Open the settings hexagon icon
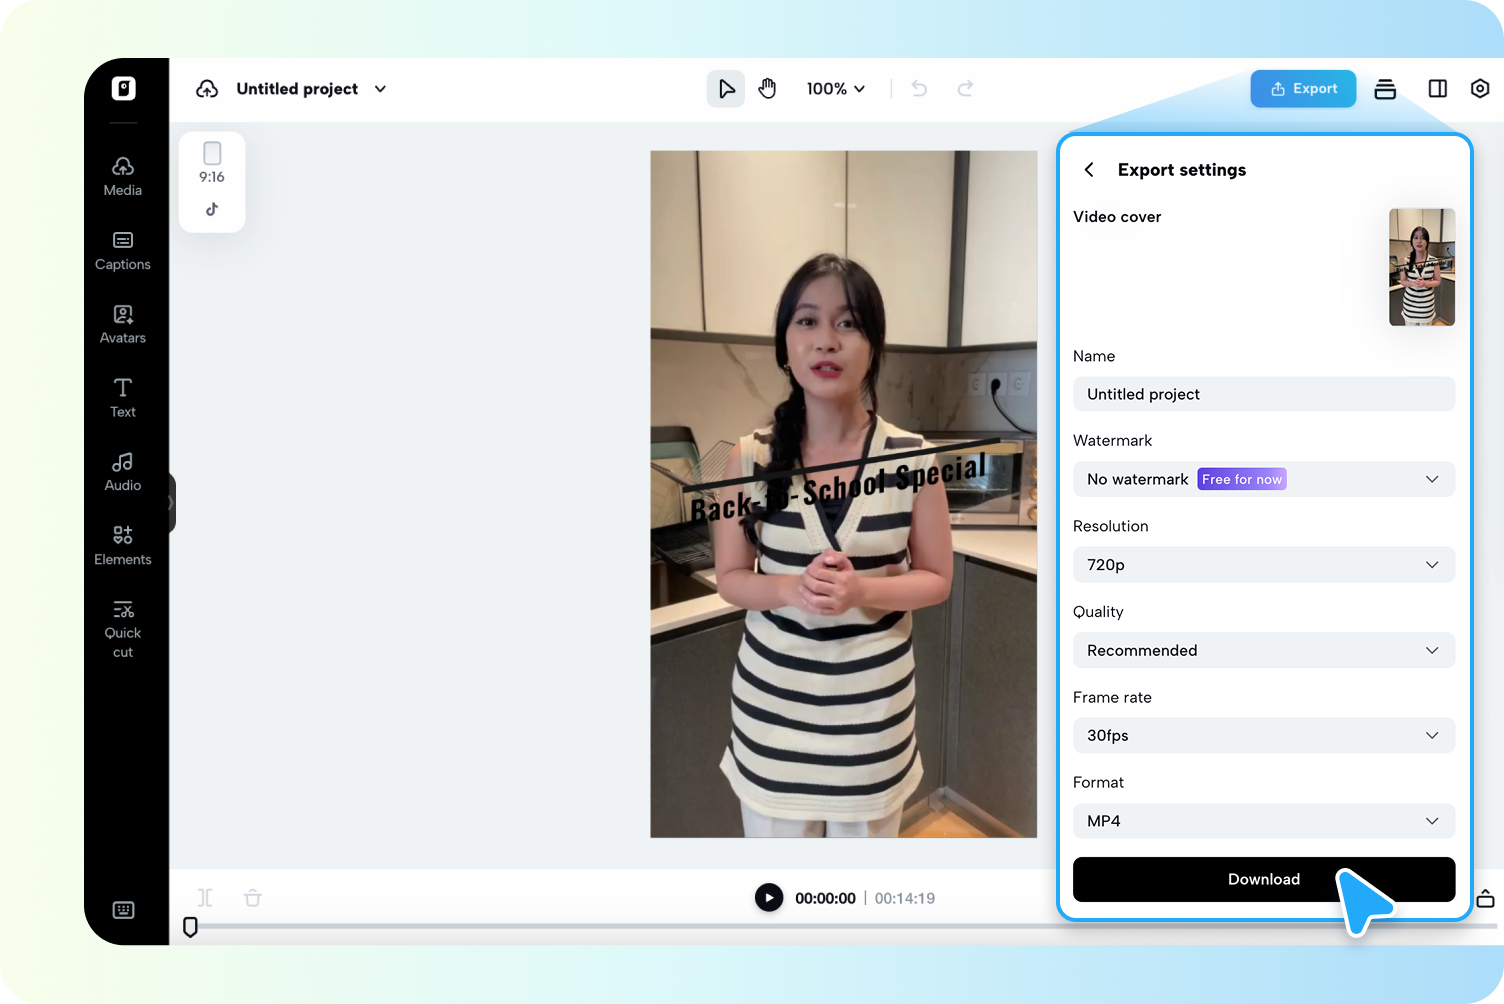Screen dimensions: 1504x1004 tap(1480, 89)
